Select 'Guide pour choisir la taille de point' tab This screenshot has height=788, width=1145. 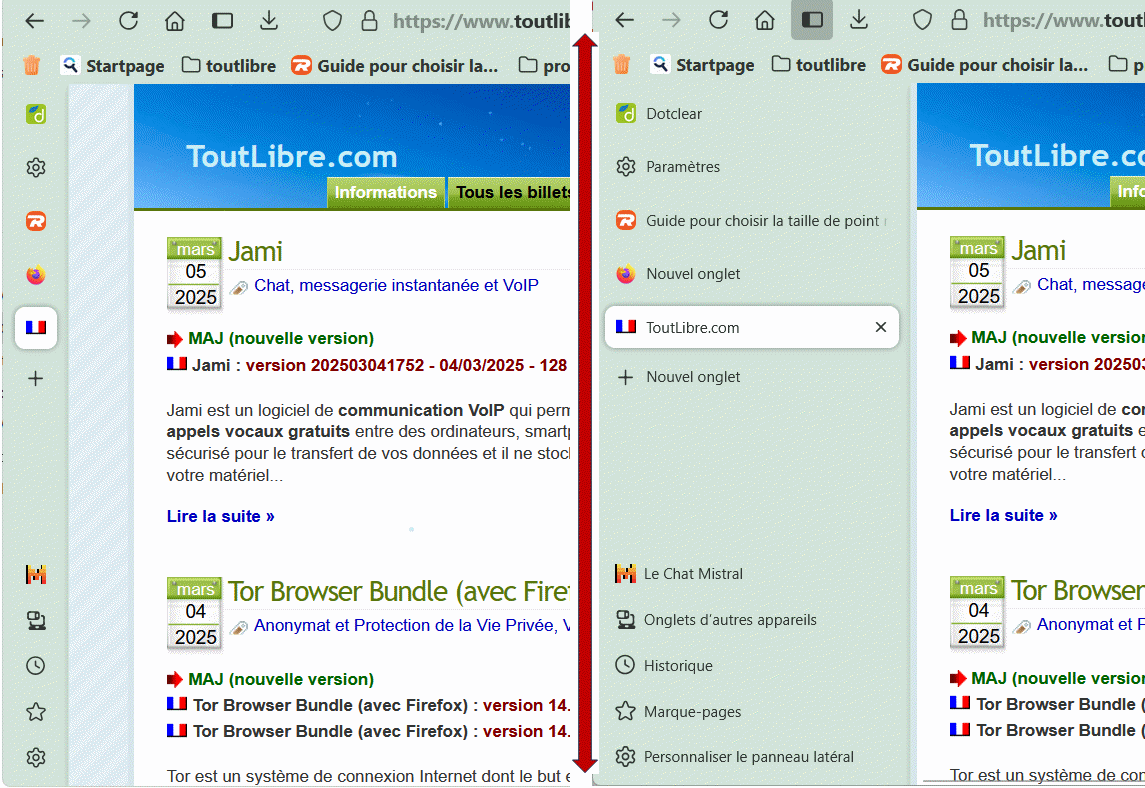(x=752, y=221)
